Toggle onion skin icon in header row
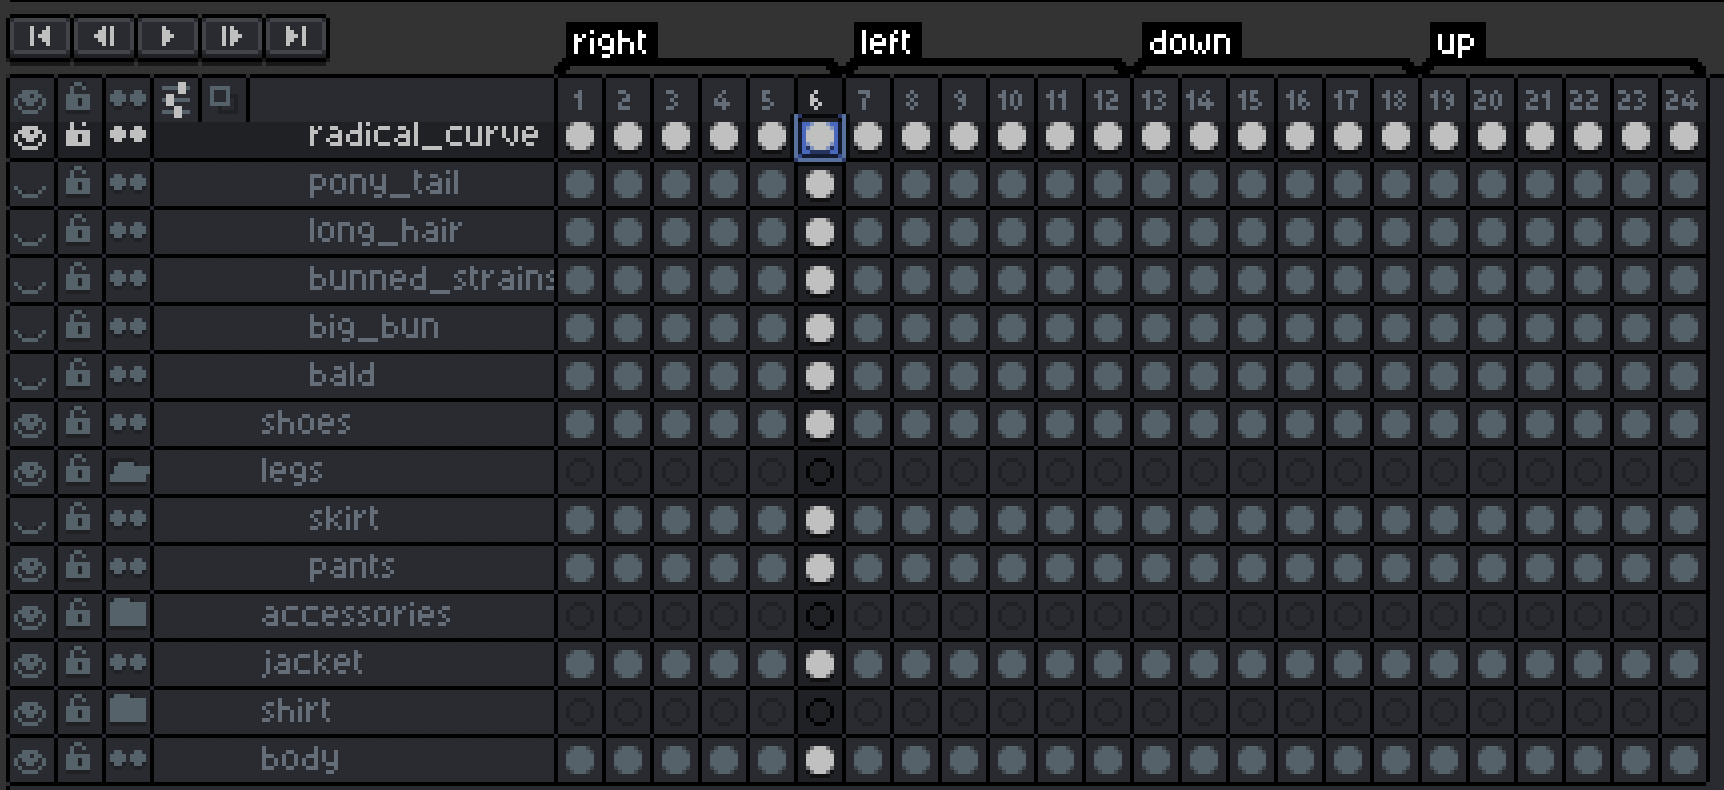The image size is (1724, 790). [221, 98]
